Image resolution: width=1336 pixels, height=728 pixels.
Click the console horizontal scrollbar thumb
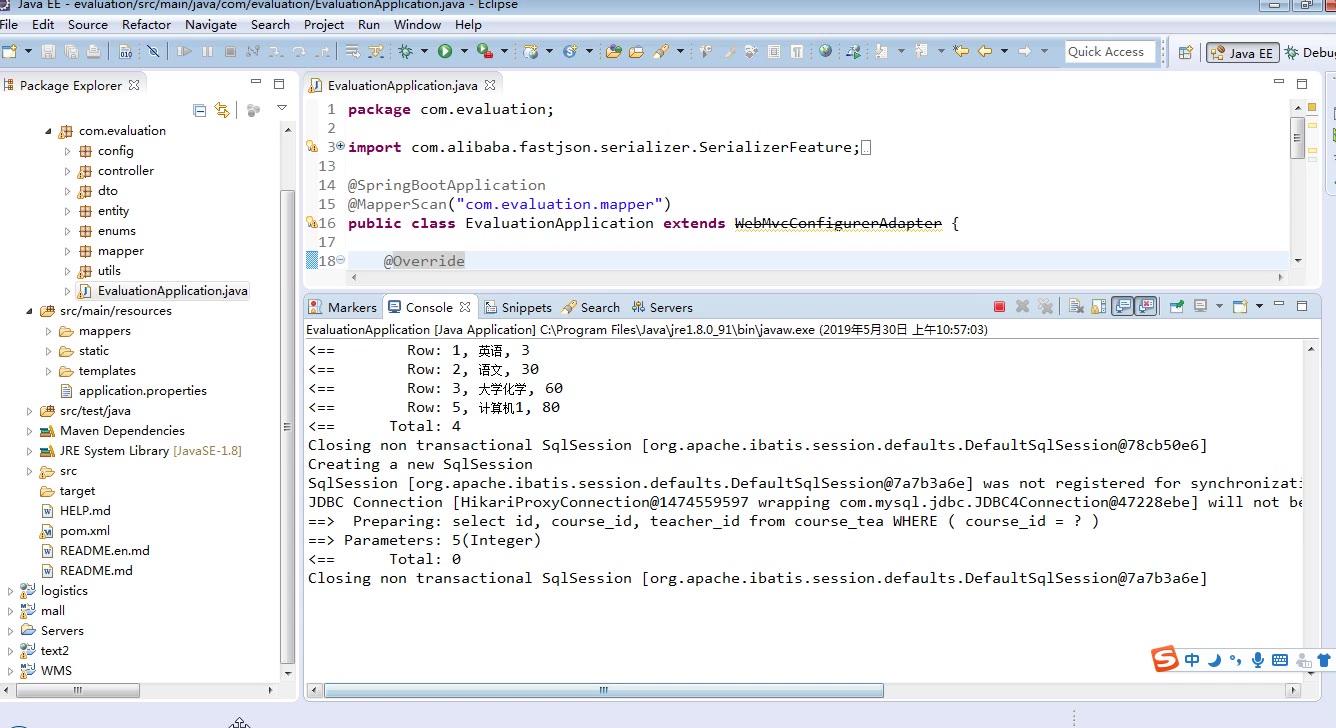pyautogui.click(x=604, y=690)
